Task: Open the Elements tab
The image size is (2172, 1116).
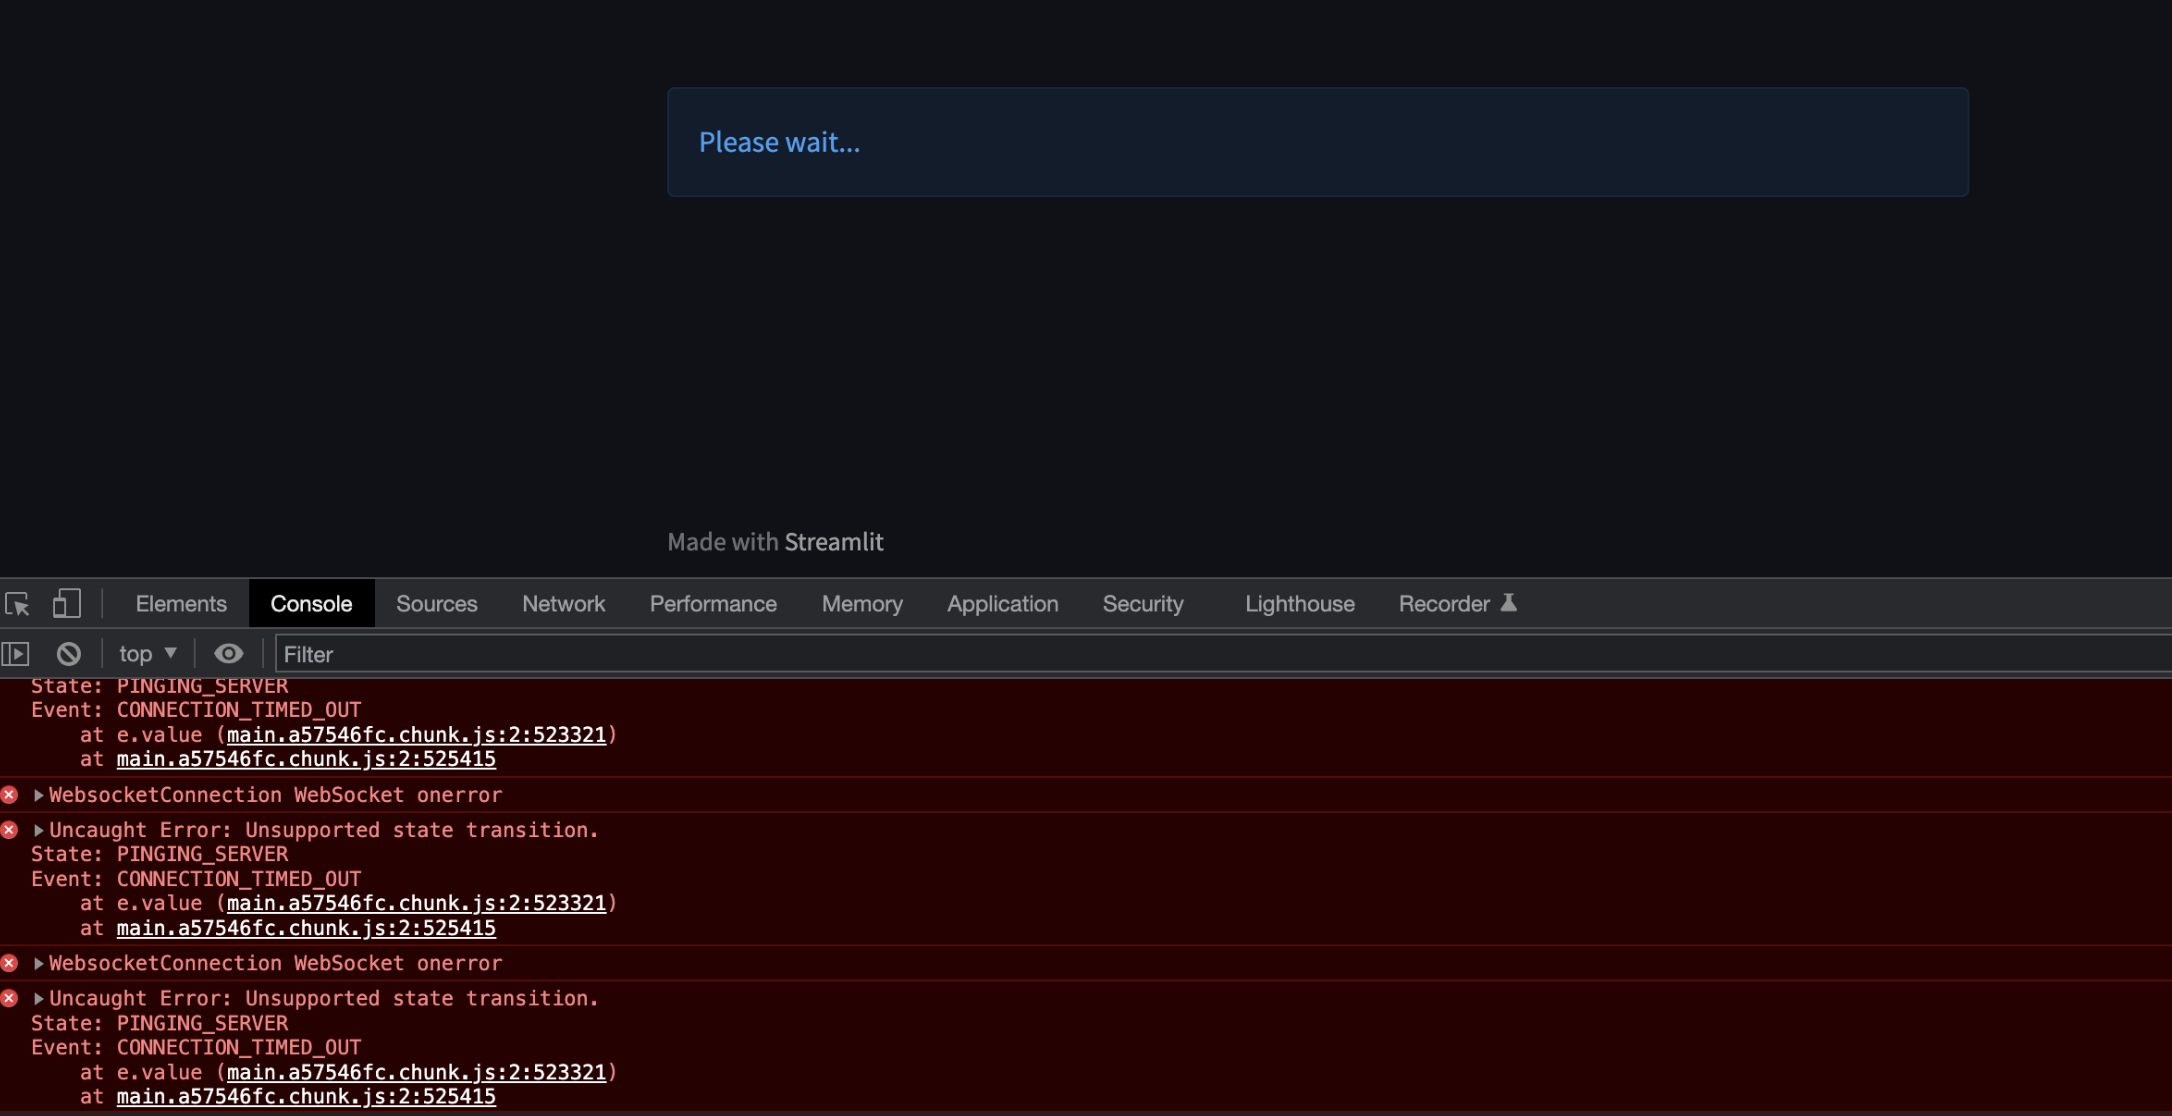Action: click(181, 604)
